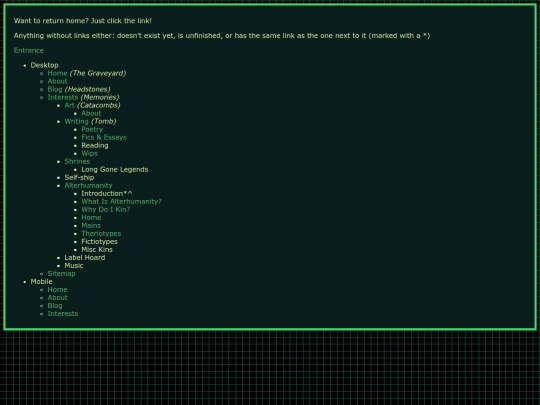540x405 pixels.
Task: Open the Mobile About link
Action: tap(57, 298)
